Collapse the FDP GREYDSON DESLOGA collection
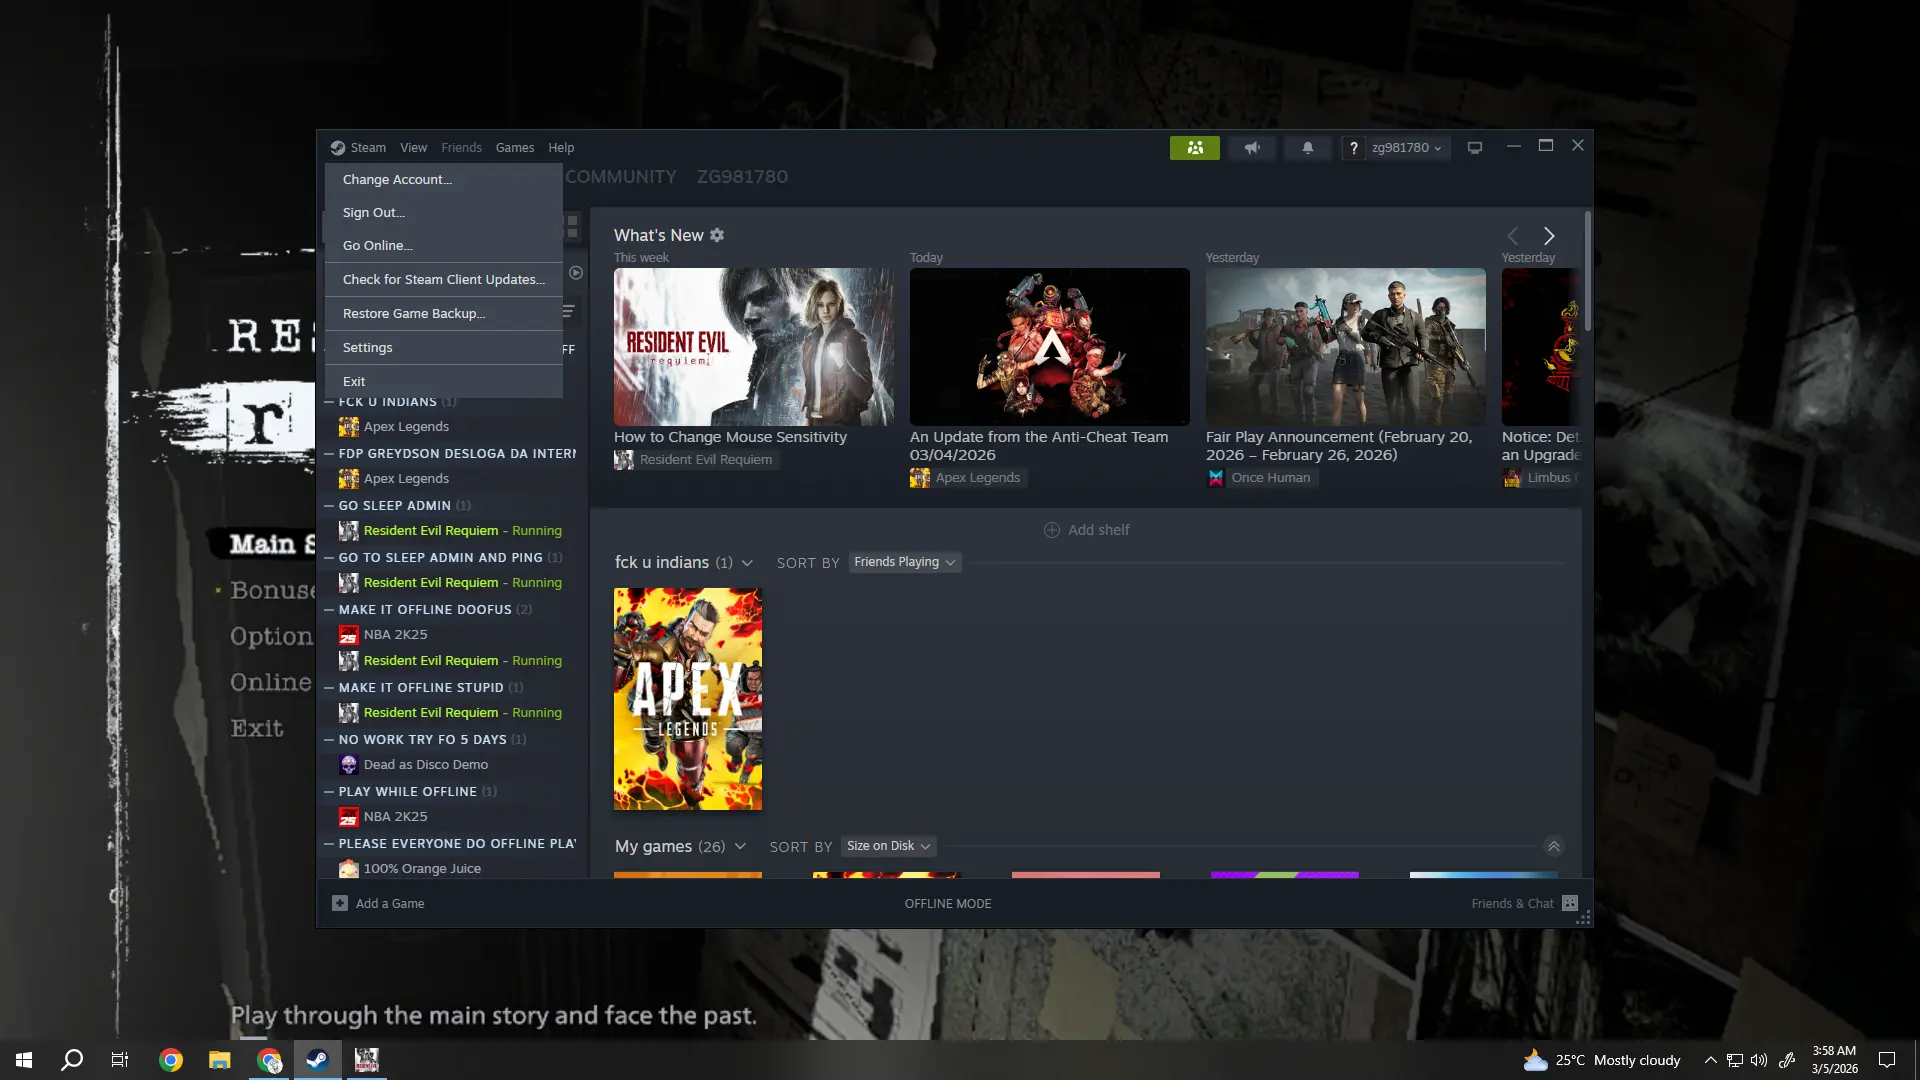 tap(329, 454)
